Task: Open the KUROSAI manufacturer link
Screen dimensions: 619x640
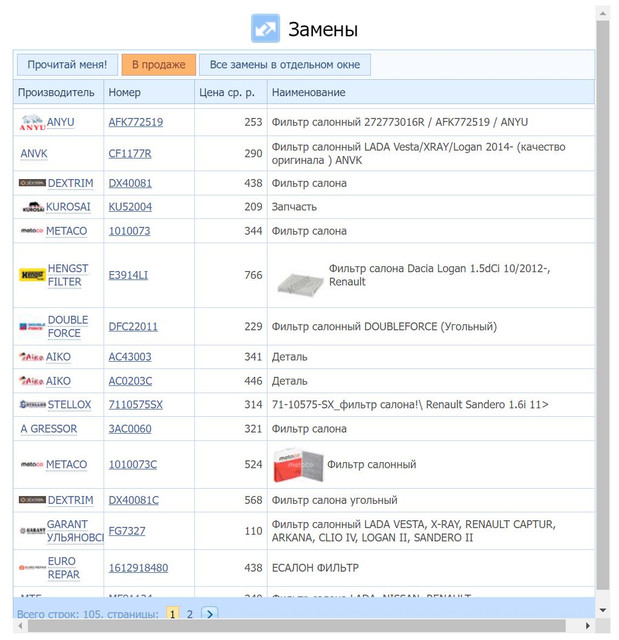Action: click(68, 207)
